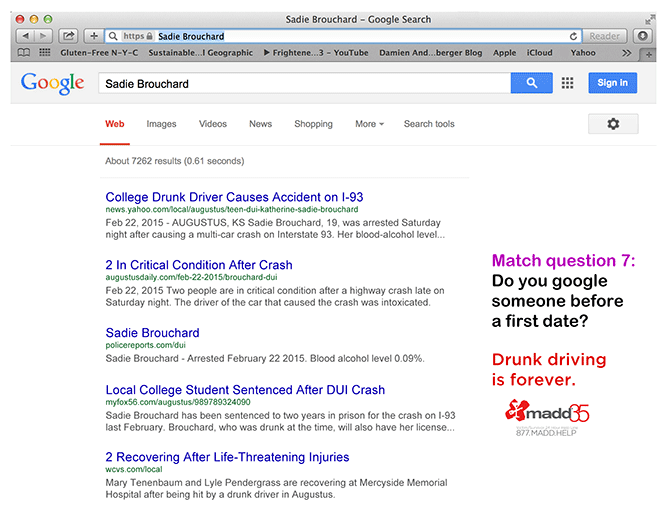Enter full screen with corner arrows
Viewport: 668px width, 515px height.
pos(649,19)
